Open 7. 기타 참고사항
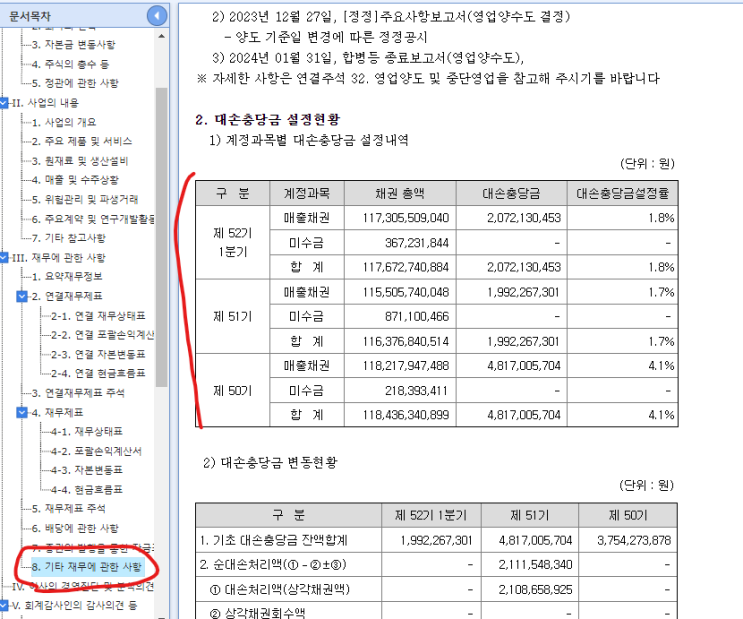743x619 pixels. [69, 238]
